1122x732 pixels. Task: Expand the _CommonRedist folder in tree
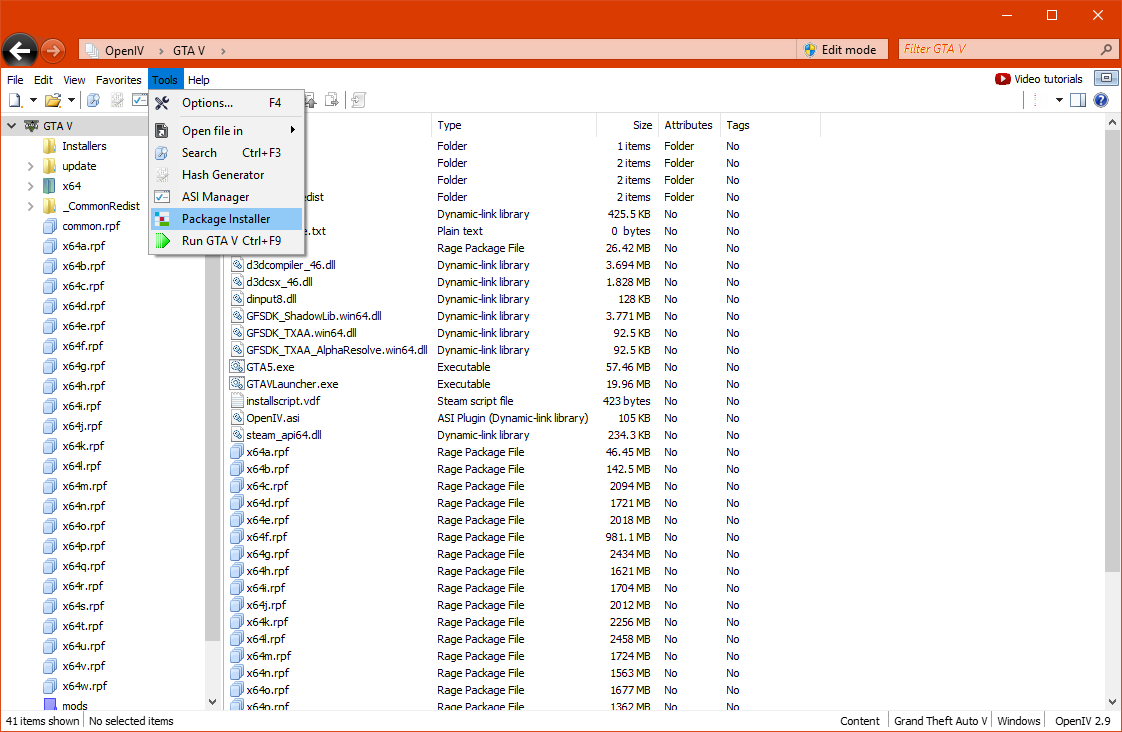(30, 206)
